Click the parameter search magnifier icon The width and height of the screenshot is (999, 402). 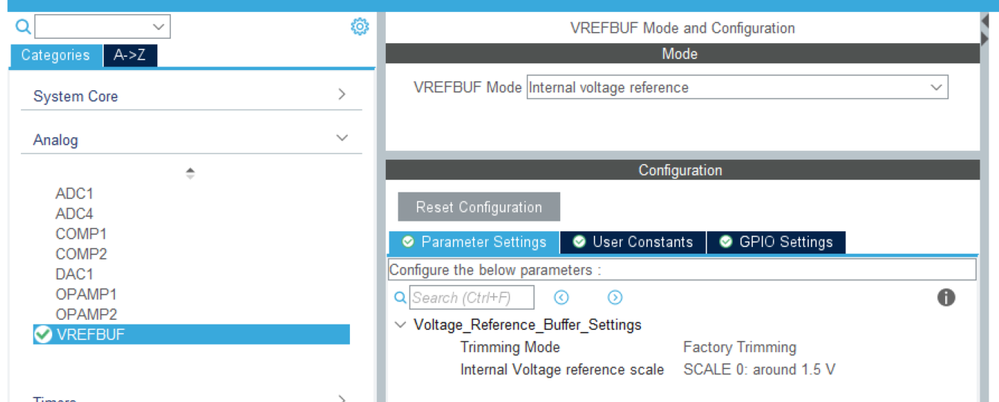tap(400, 298)
